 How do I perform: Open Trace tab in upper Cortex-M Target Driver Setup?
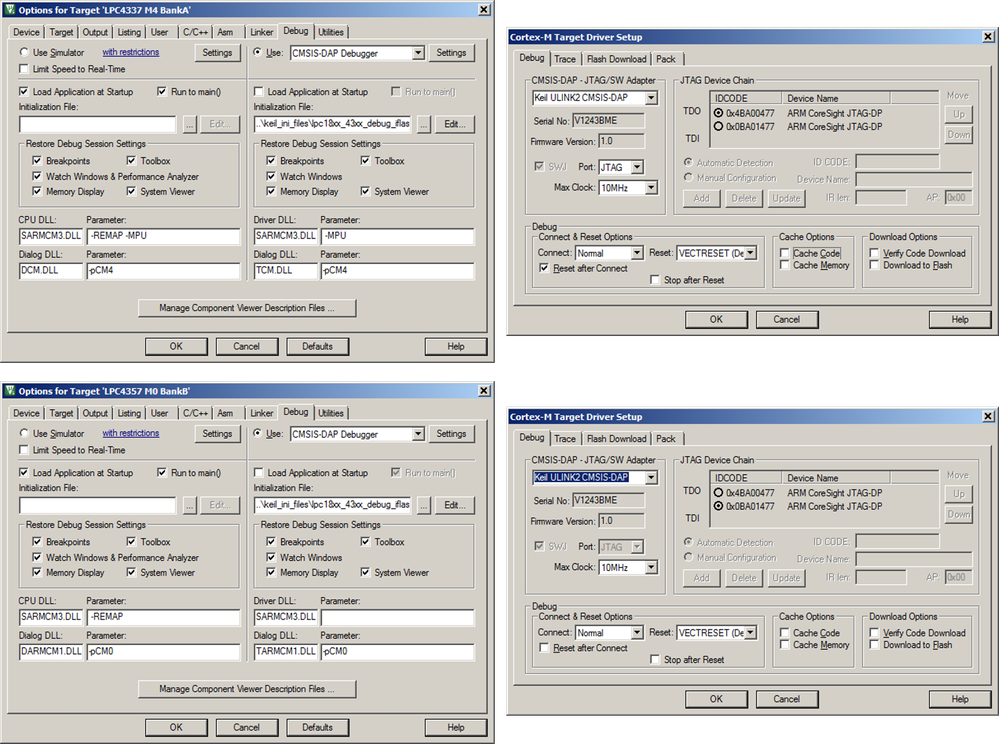pos(564,59)
